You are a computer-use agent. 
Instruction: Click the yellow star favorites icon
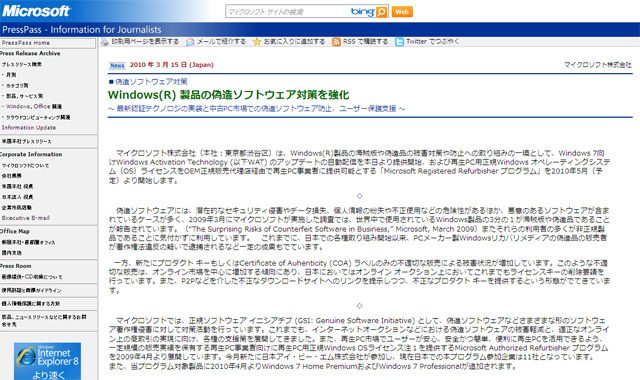(257, 42)
